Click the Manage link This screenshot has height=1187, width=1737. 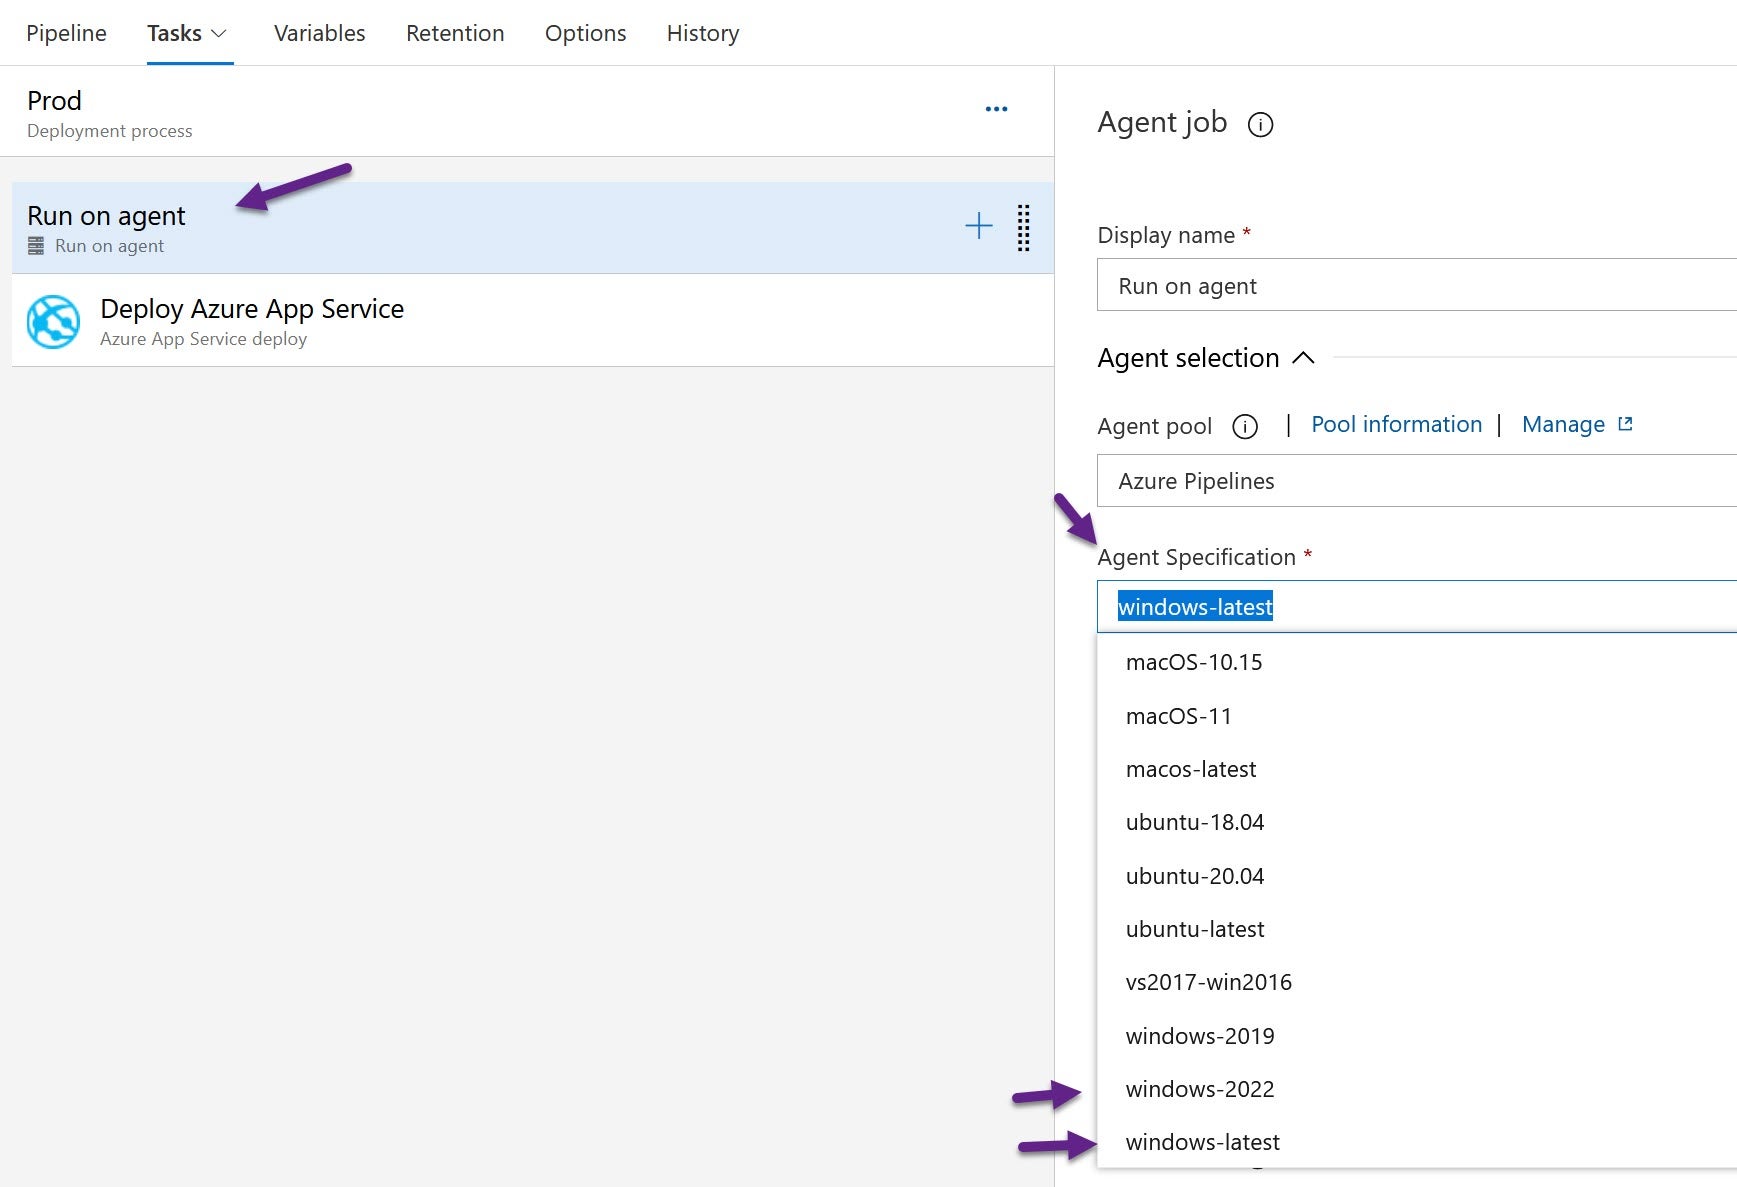1562,424
